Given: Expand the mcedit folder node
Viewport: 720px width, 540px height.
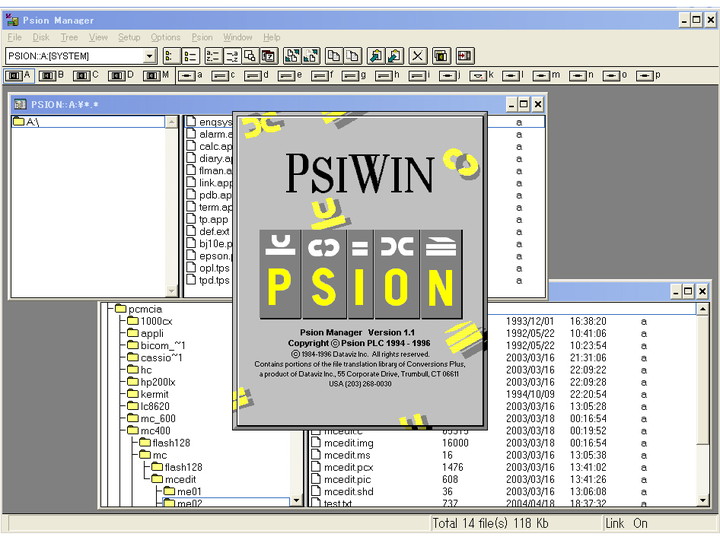Looking at the screenshot, I should [x=174, y=479].
